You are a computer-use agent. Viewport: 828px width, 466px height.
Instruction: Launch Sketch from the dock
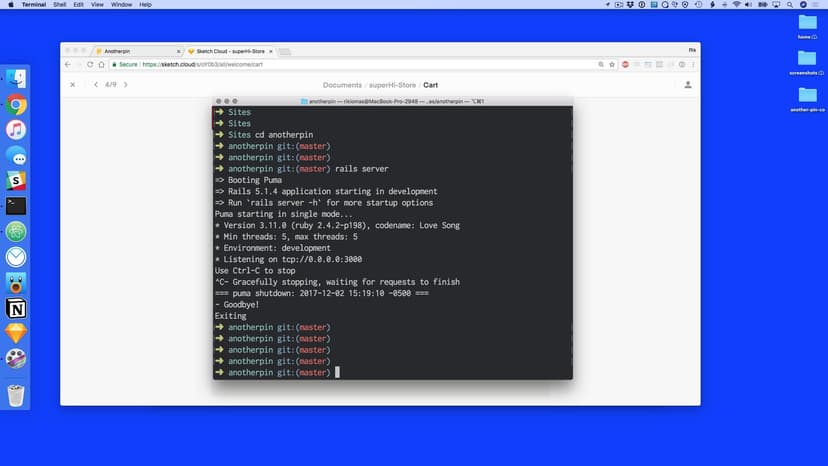[16, 333]
